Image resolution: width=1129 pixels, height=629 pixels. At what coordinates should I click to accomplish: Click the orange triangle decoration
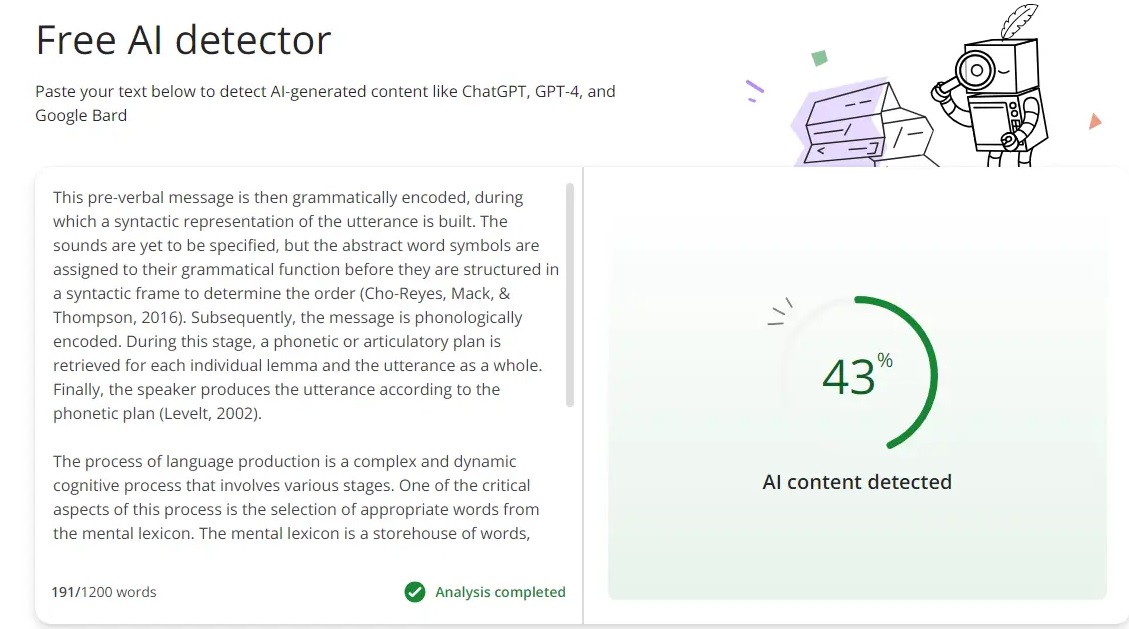(1095, 121)
